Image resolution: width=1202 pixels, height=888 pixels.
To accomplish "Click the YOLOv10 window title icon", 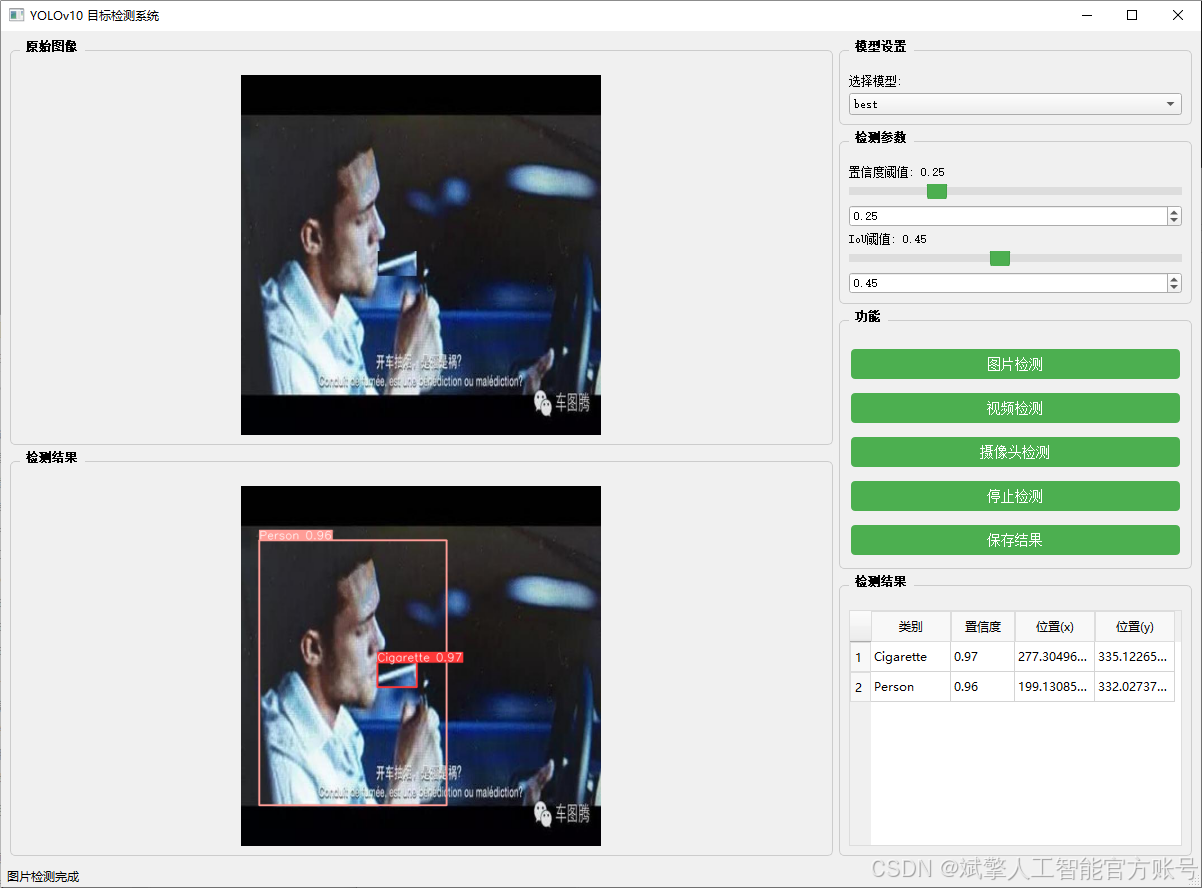I will click(x=16, y=15).
